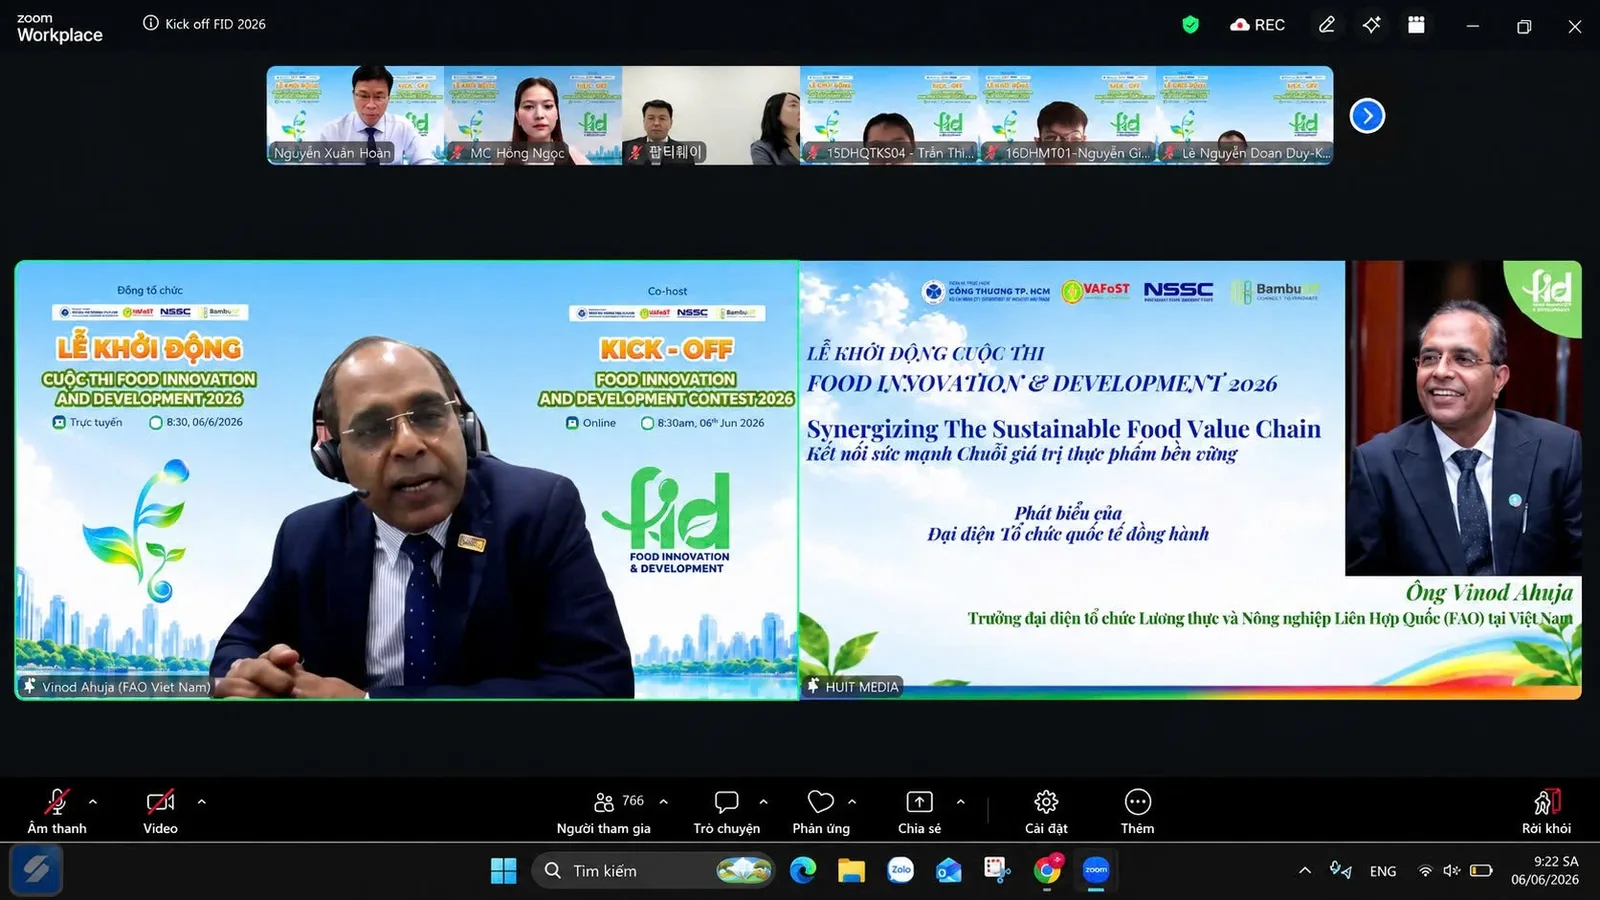Viewport: 1600px width, 900px height.
Task: Show next participant thumbnails with blue arrow
Action: pyautogui.click(x=1367, y=116)
